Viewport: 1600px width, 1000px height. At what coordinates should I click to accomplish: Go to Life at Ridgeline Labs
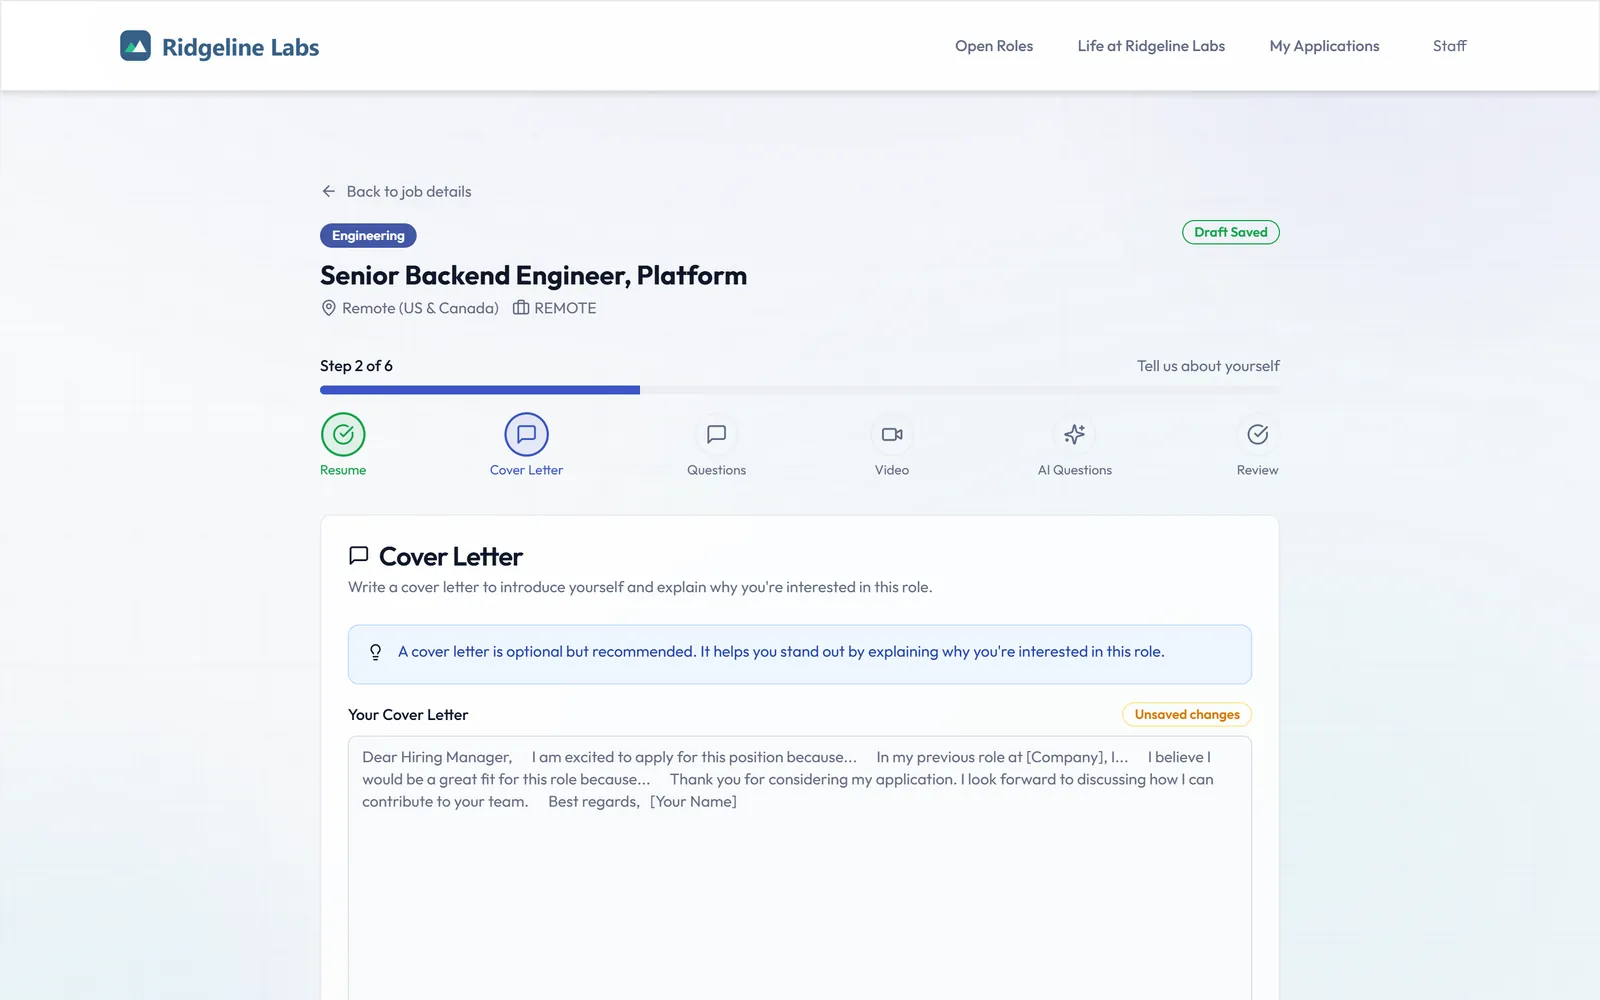pos(1151,46)
